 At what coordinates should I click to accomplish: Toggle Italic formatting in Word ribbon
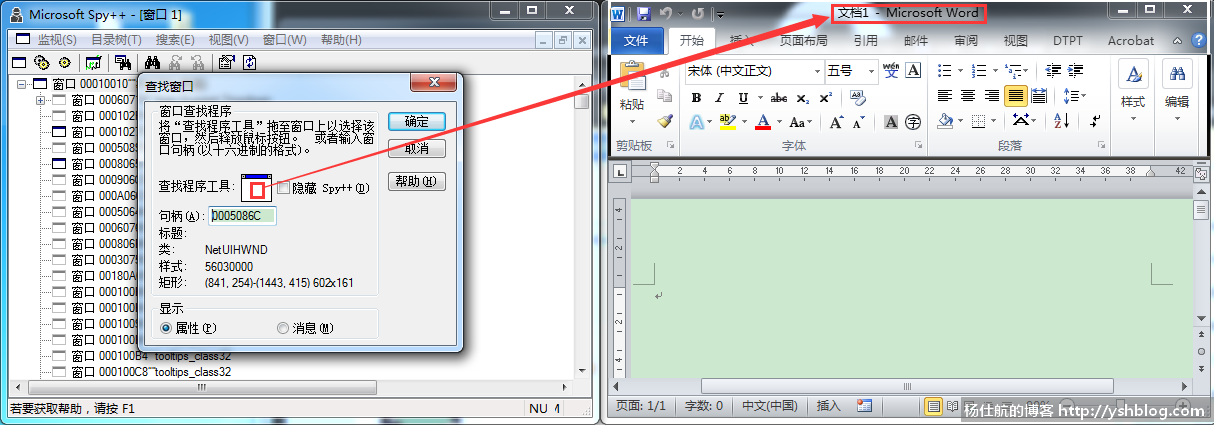click(x=719, y=98)
